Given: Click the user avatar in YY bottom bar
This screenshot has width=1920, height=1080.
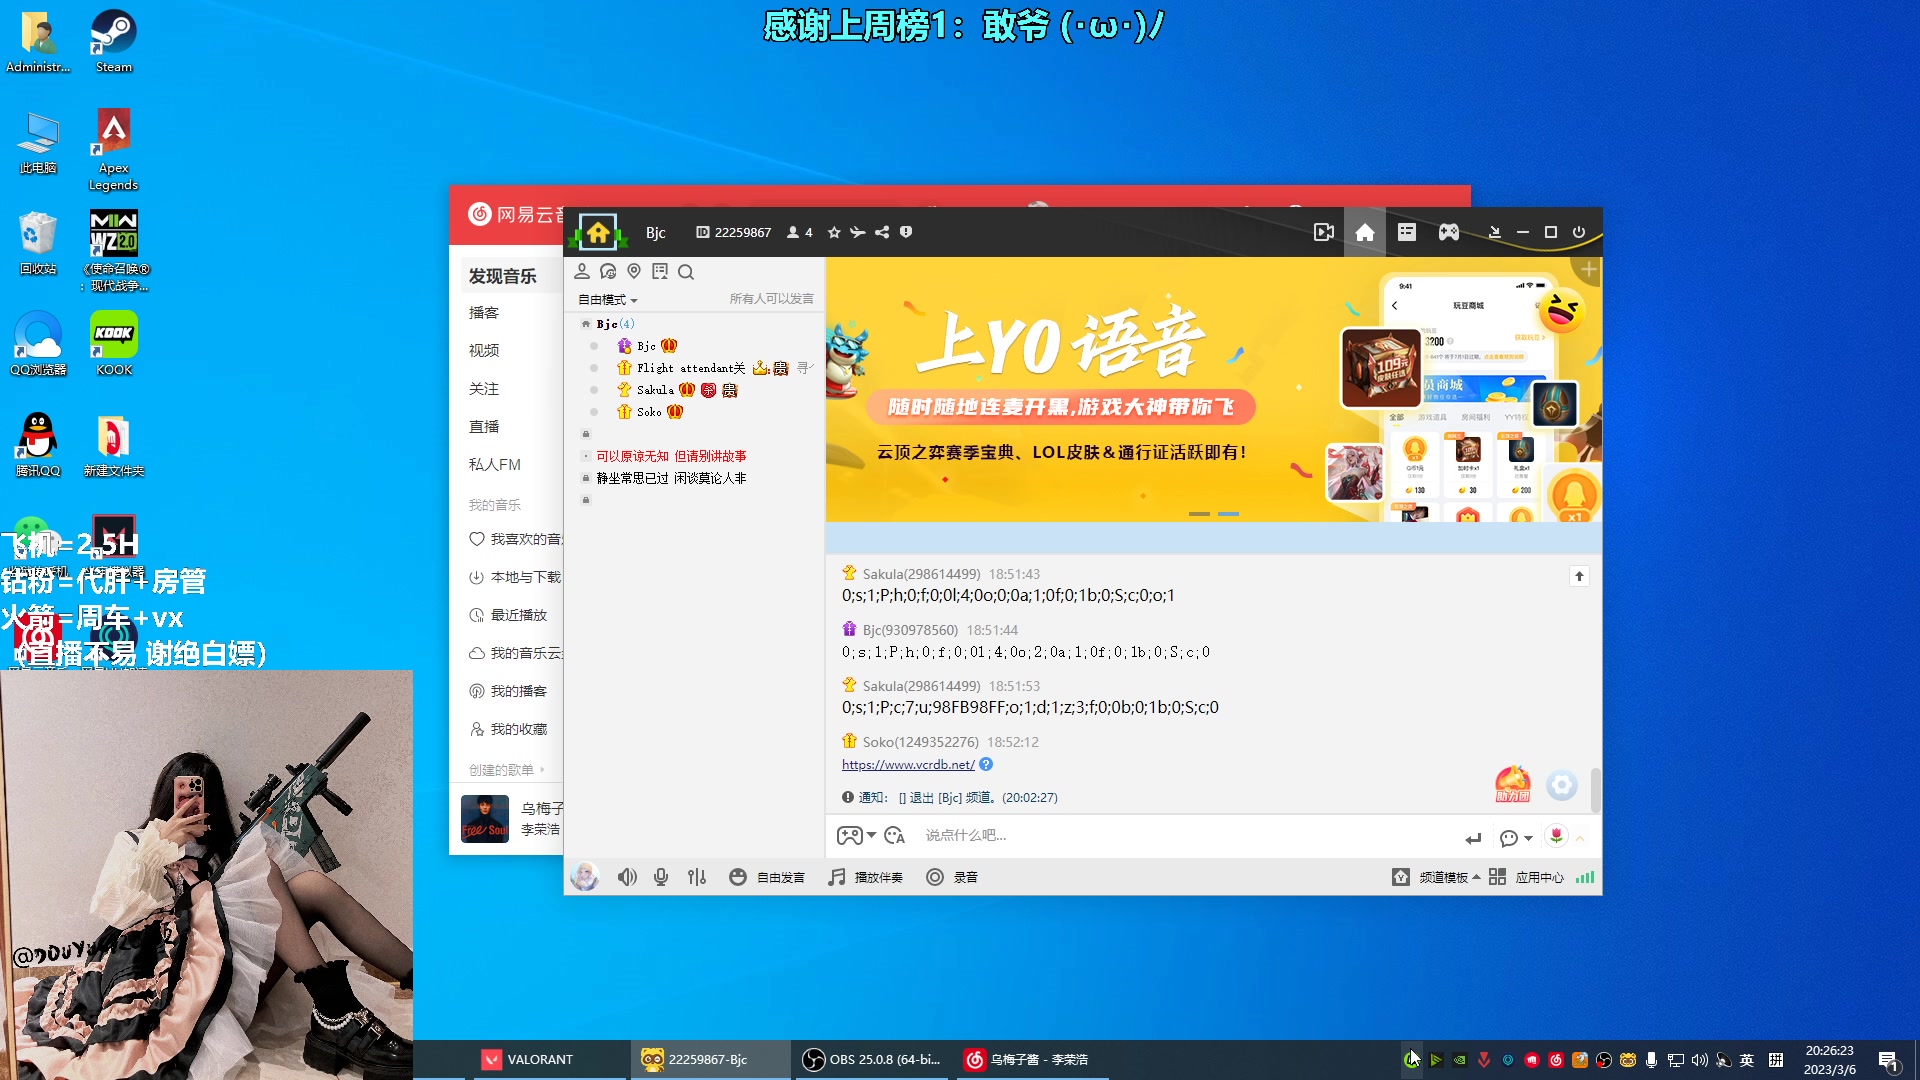Looking at the screenshot, I should [585, 877].
